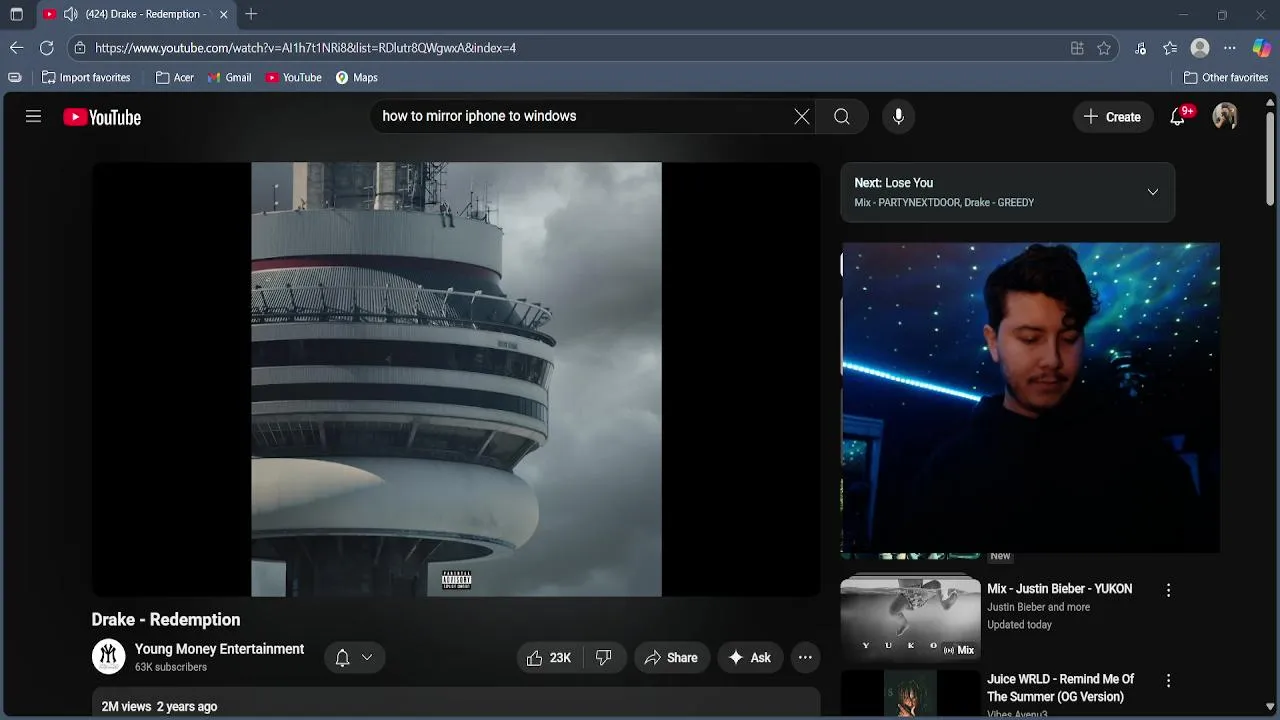Click the Ask button
This screenshot has width=1280, height=720.
pyautogui.click(x=749, y=657)
